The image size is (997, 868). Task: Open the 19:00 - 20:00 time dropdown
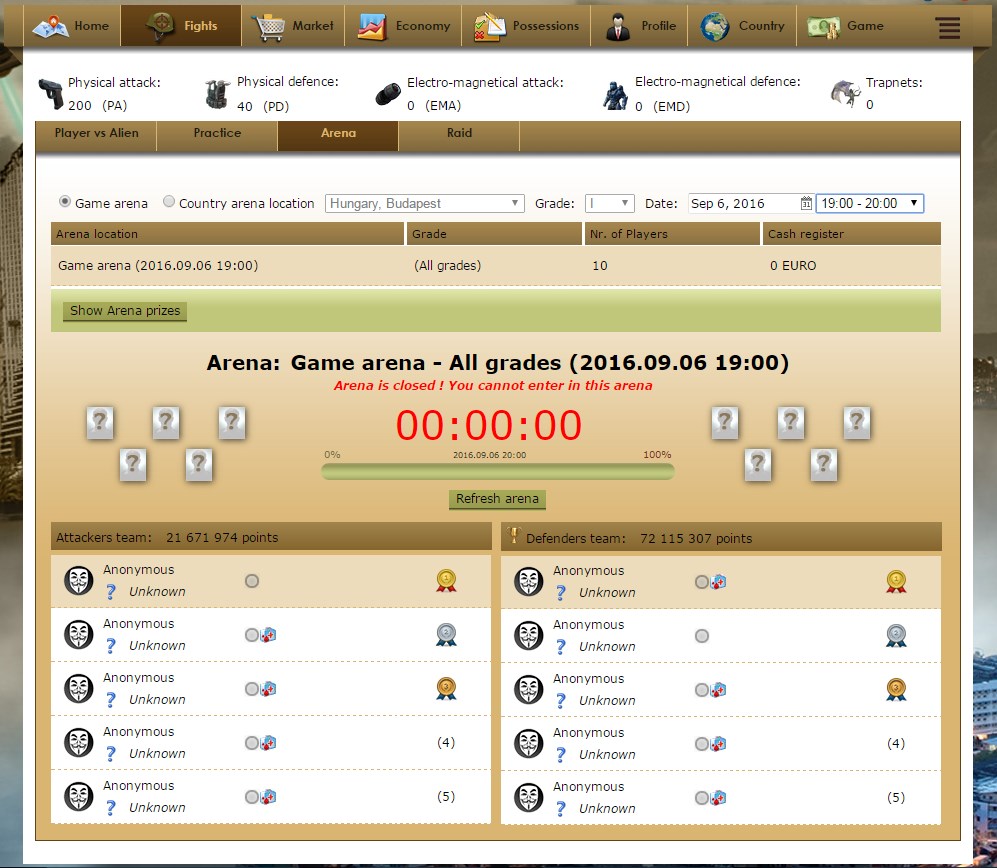(x=869, y=204)
